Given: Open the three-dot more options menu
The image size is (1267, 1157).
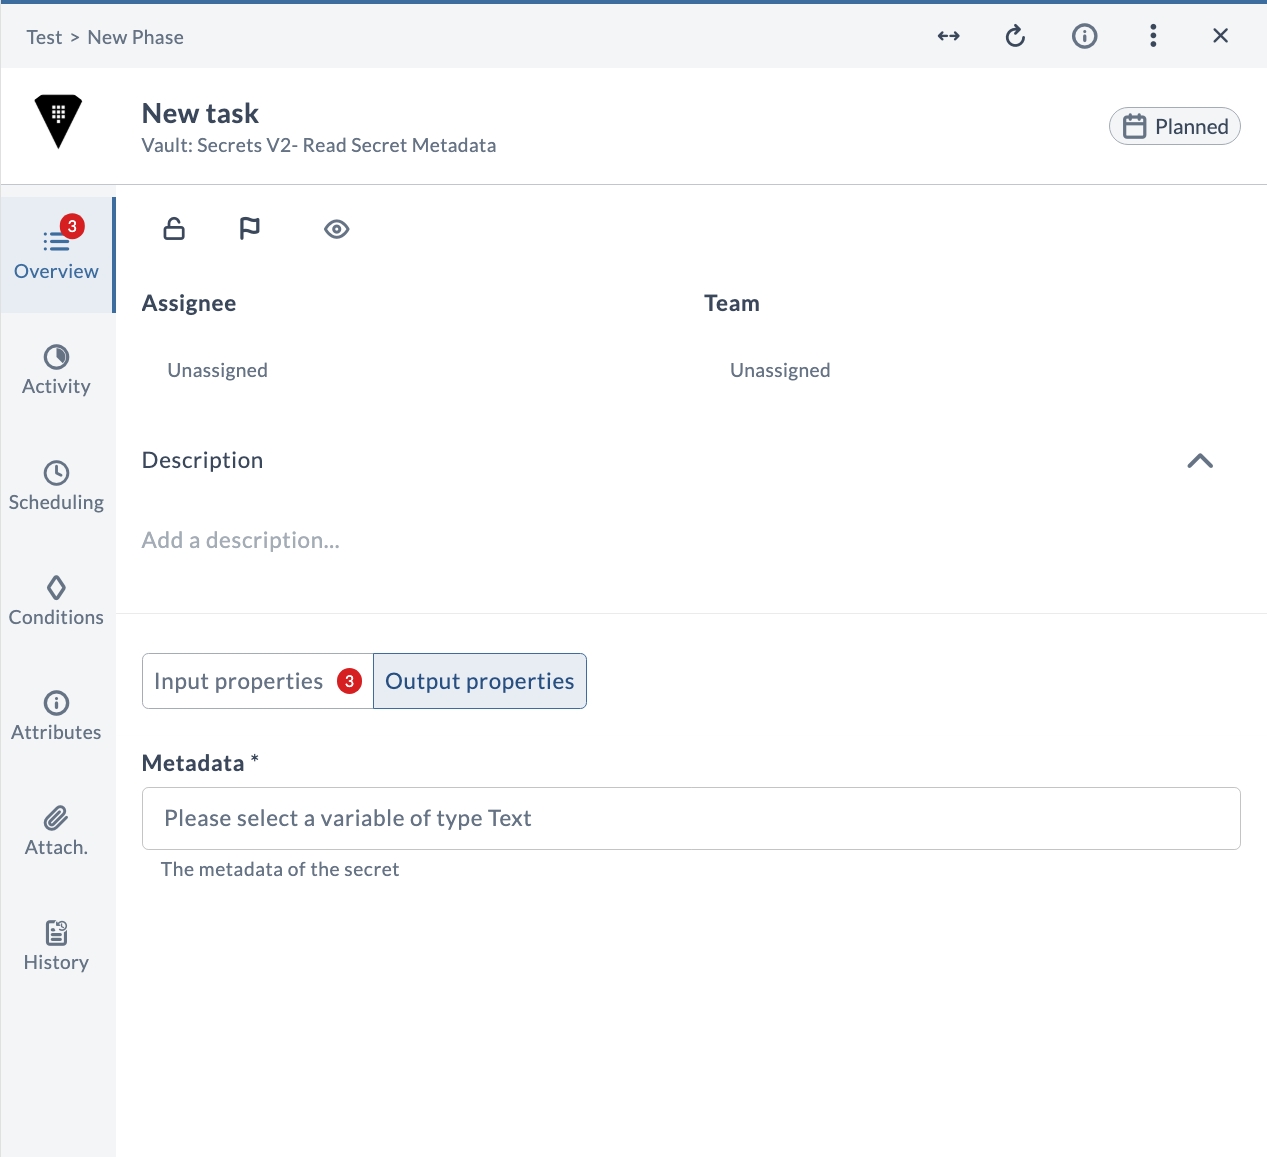Looking at the screenshot, I should (x=1153, y=36).
